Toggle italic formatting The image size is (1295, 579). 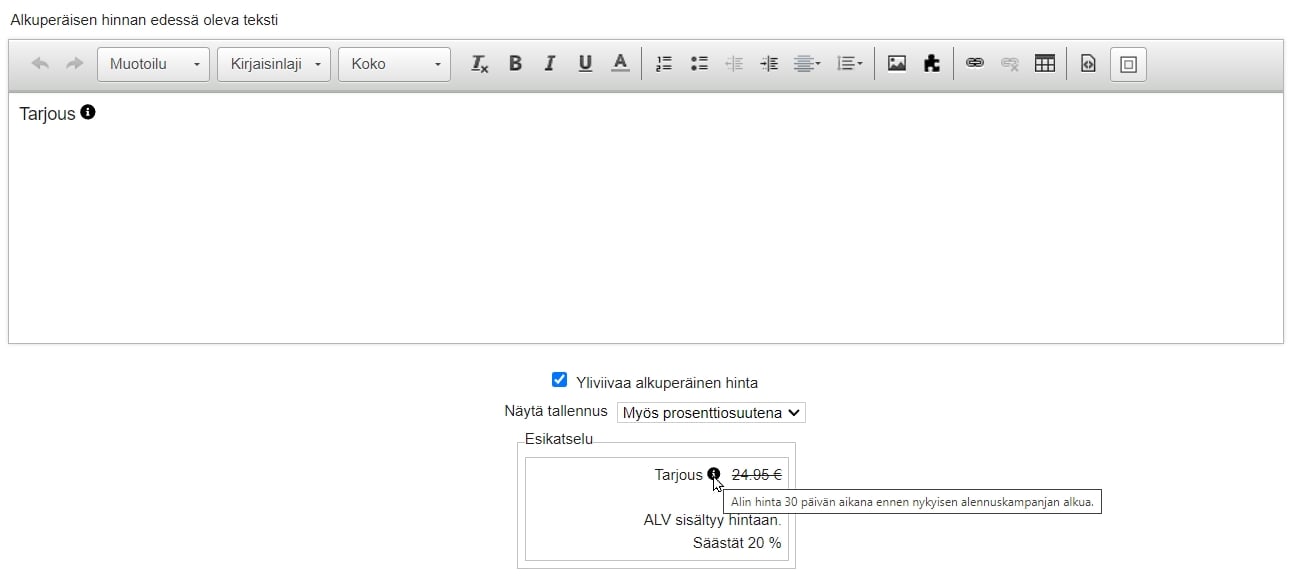point(549,64)
